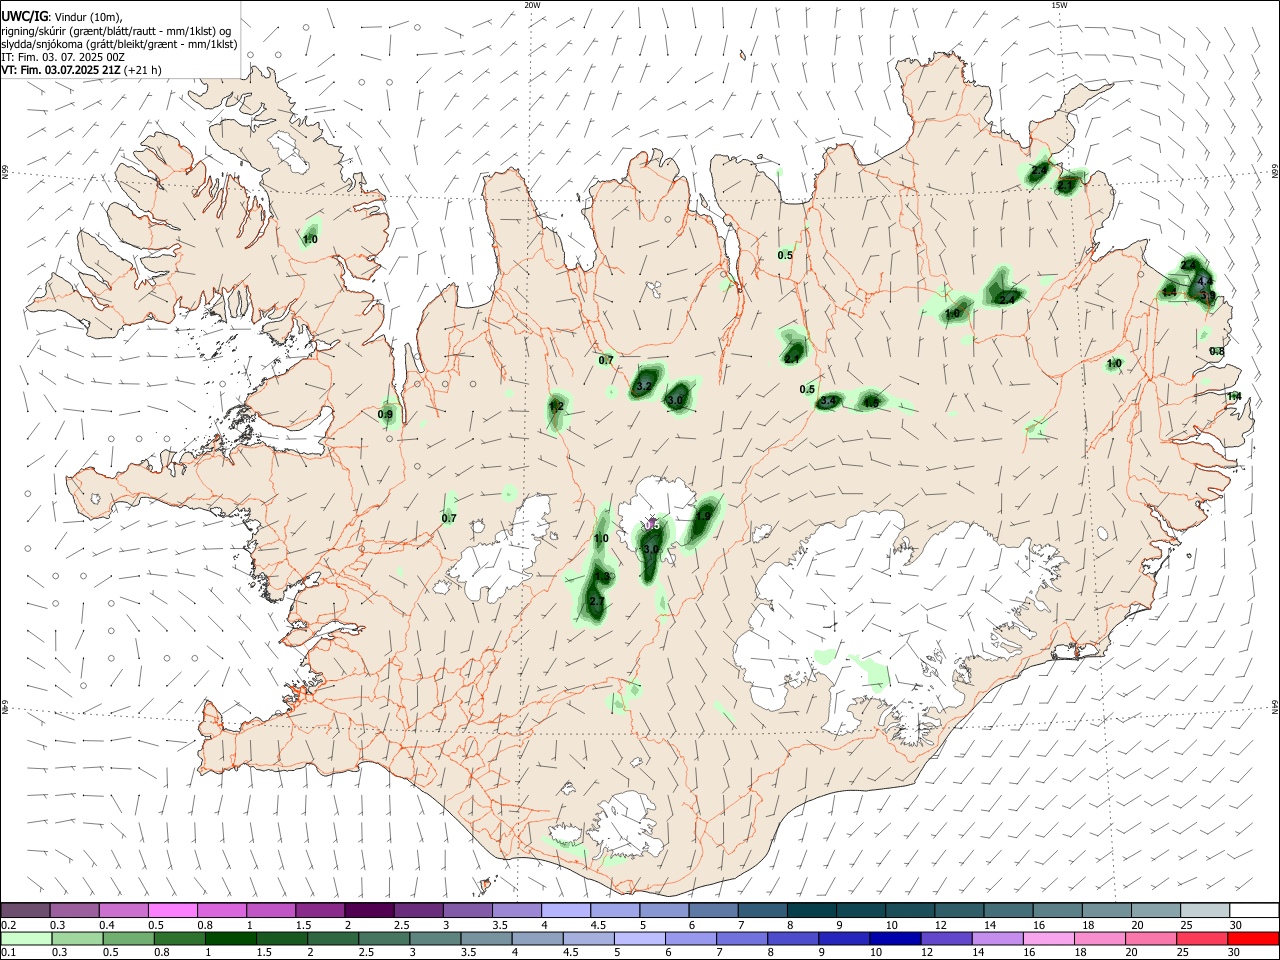Click the gray-green 3 mm rain legend swatch
Screen dimensions: 1280x960
click(436, 938)
